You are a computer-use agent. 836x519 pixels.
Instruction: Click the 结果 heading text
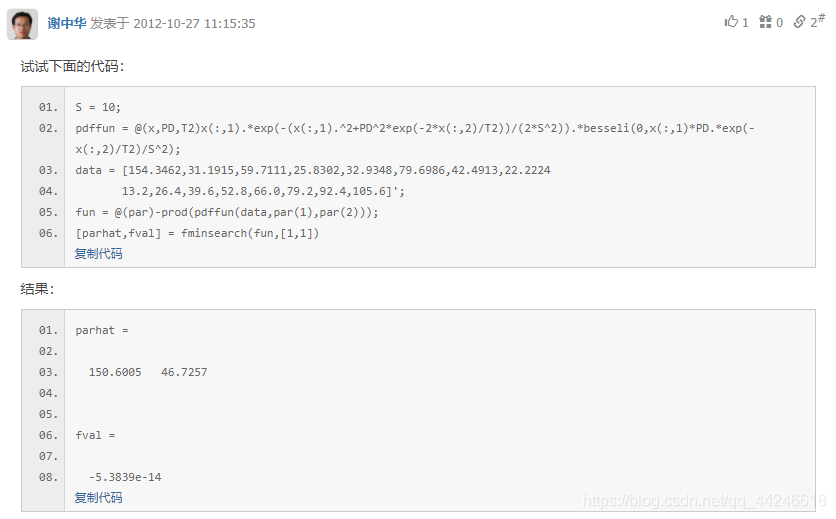coord(37,289)
